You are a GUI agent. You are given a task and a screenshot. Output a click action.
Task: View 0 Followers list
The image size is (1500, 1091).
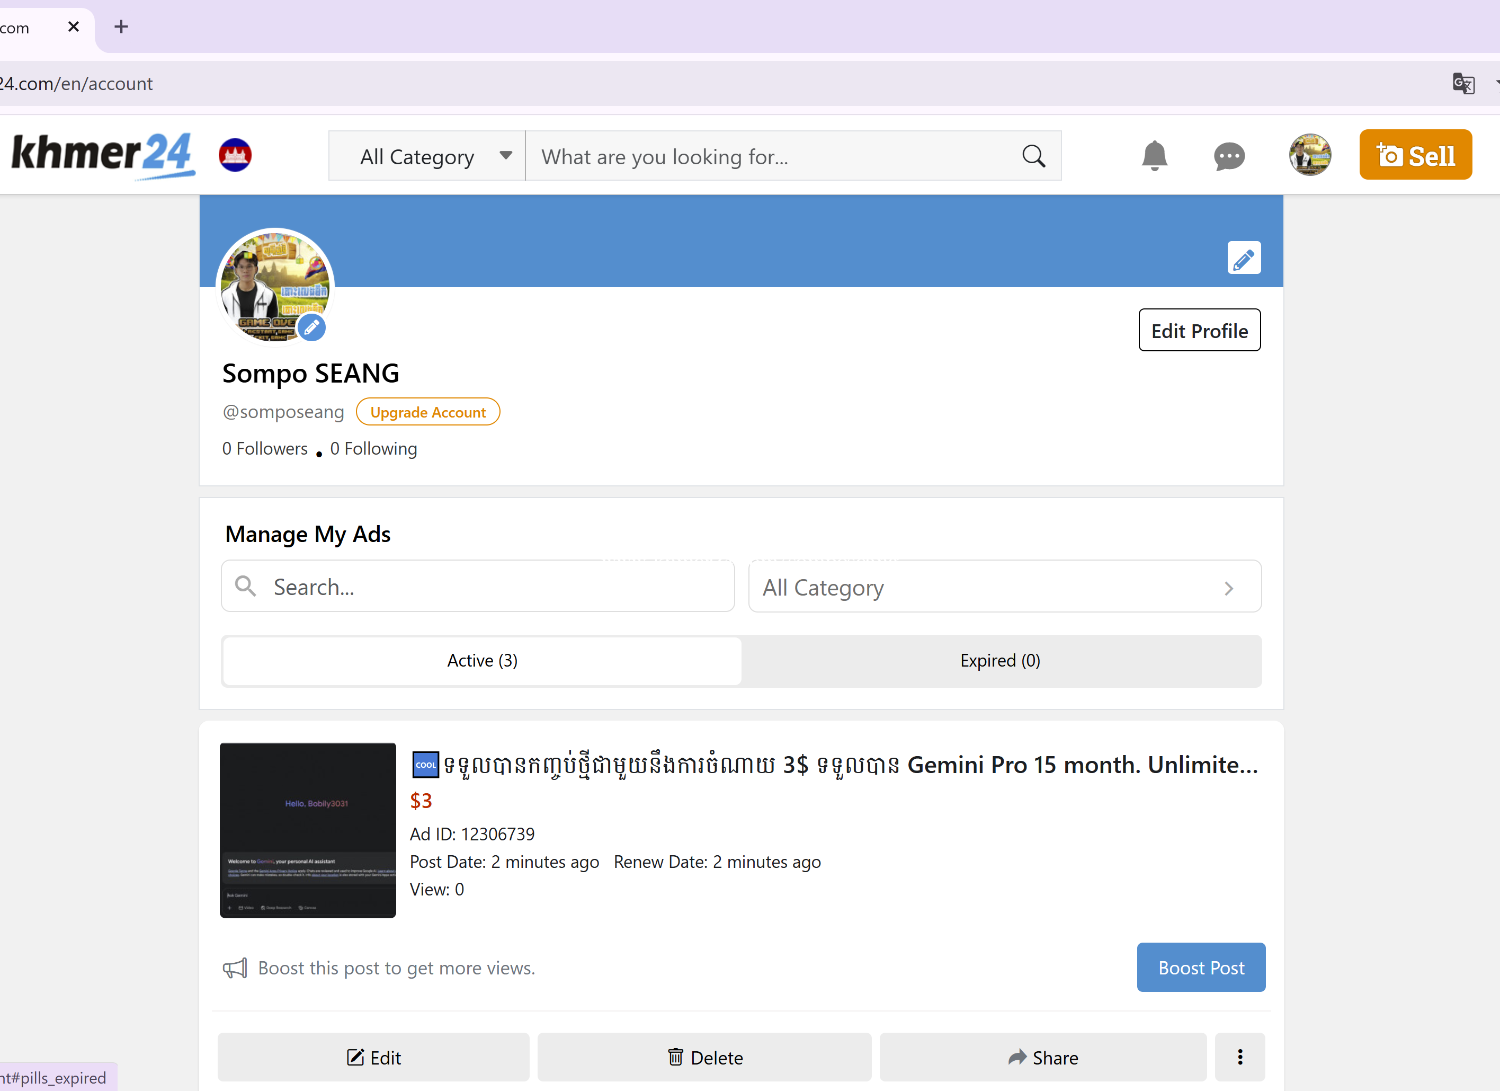tap(265, 449)
